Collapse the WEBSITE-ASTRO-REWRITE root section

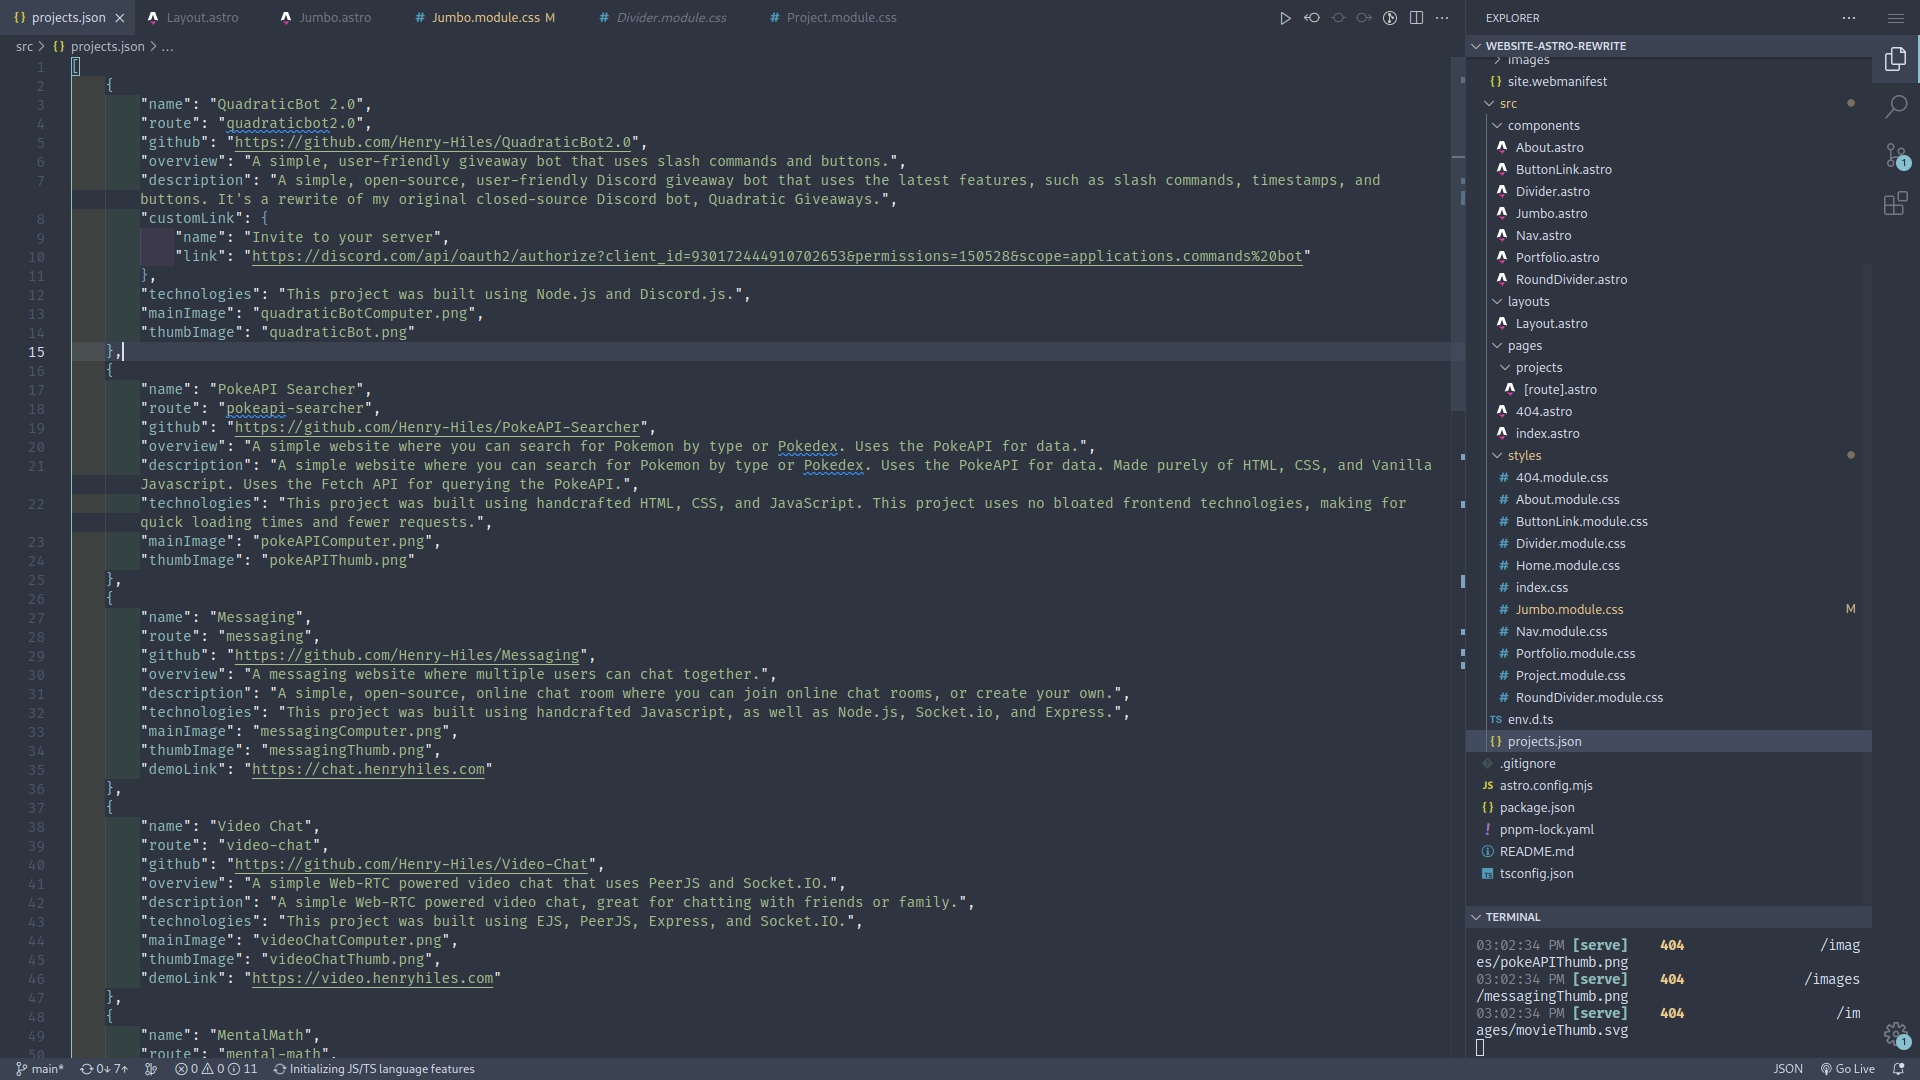[1555, 46]
